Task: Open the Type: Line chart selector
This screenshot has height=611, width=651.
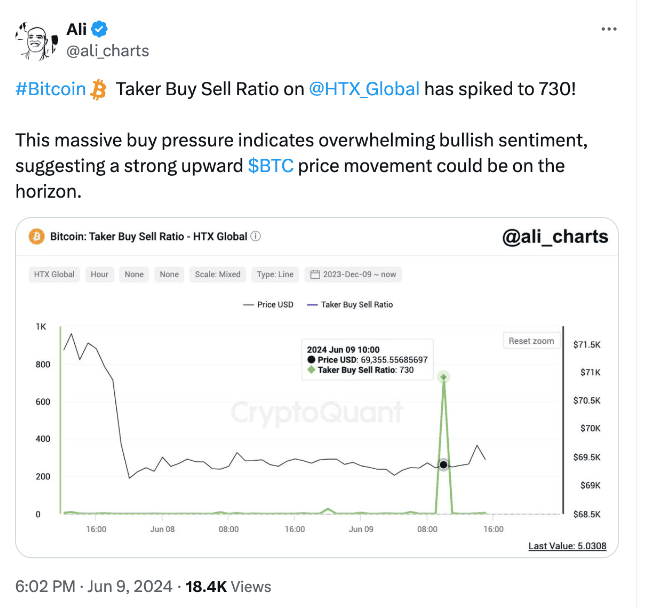Action: pos(275,274)
